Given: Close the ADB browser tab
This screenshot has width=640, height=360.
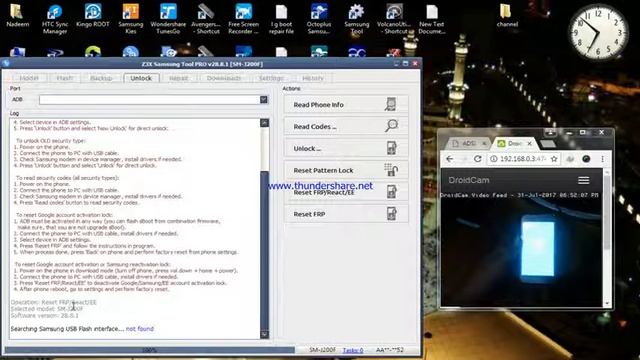Looking at the screenshot, I should point(484,144).
